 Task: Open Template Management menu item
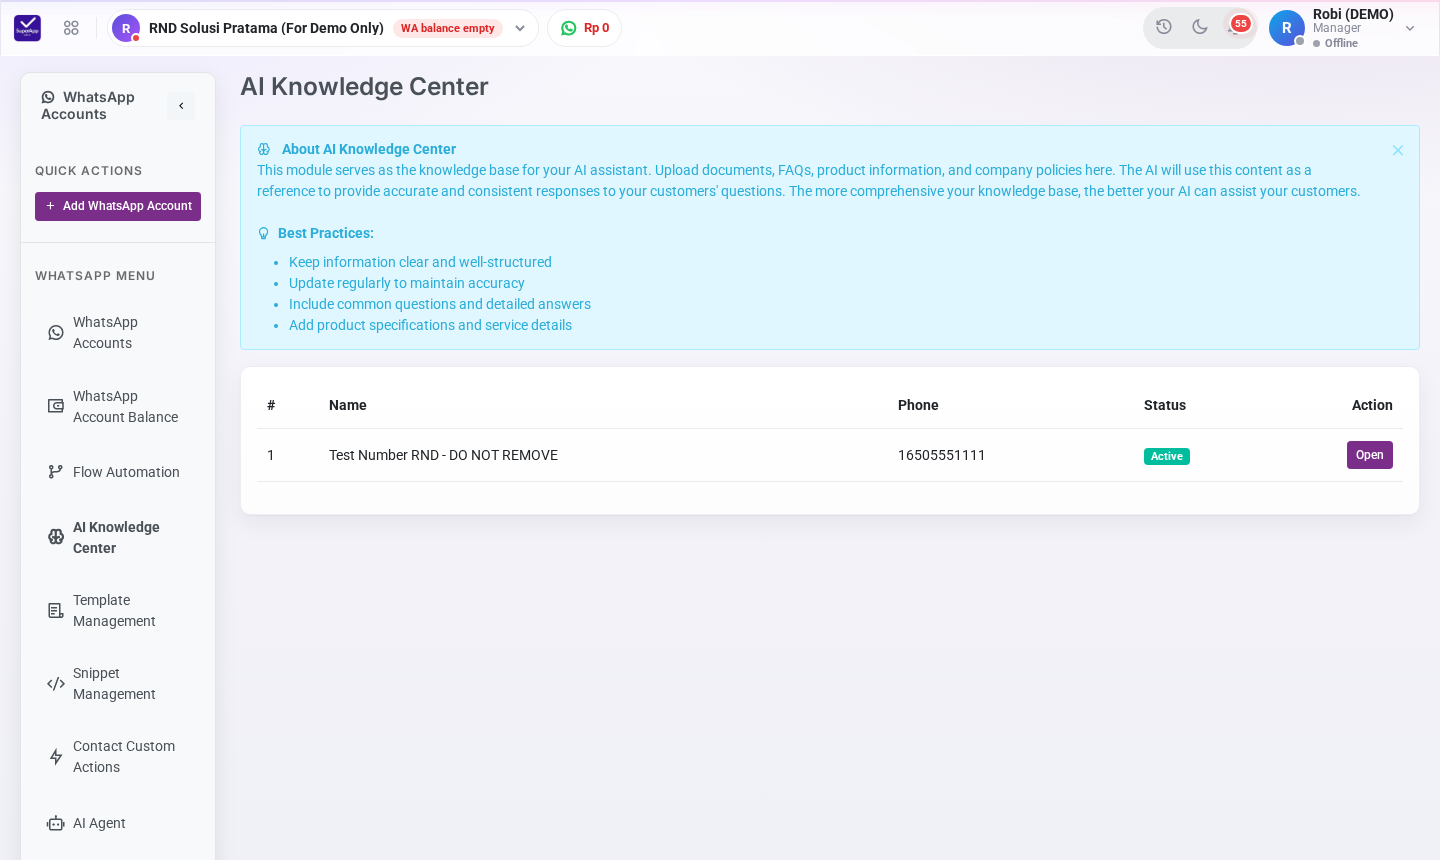point(118,611)
